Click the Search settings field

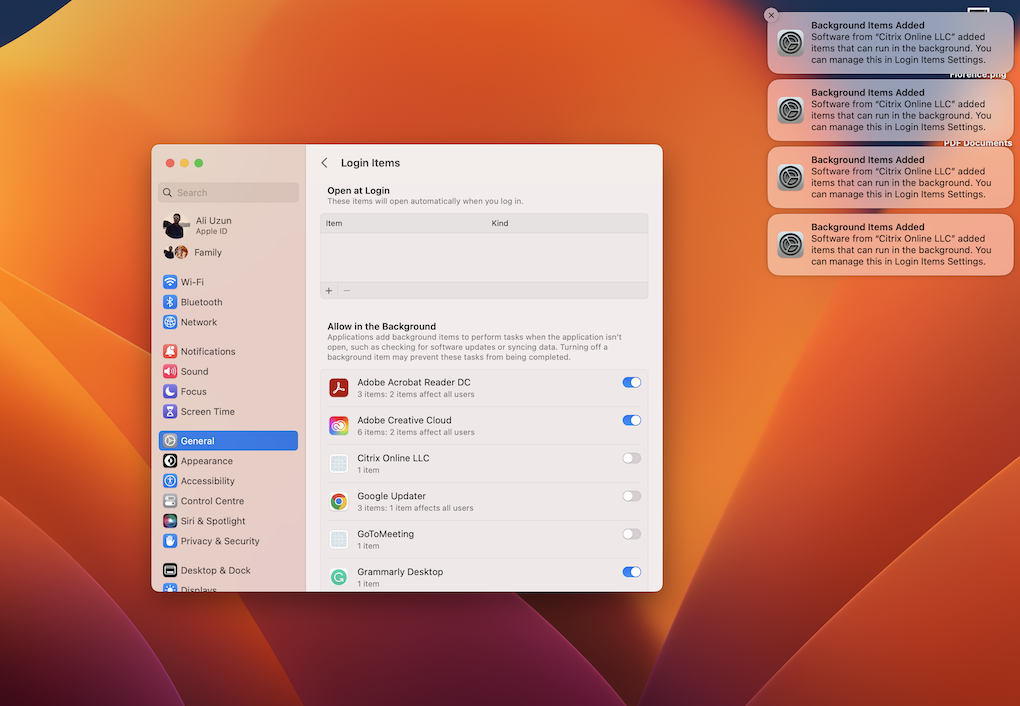coord(228,191)
